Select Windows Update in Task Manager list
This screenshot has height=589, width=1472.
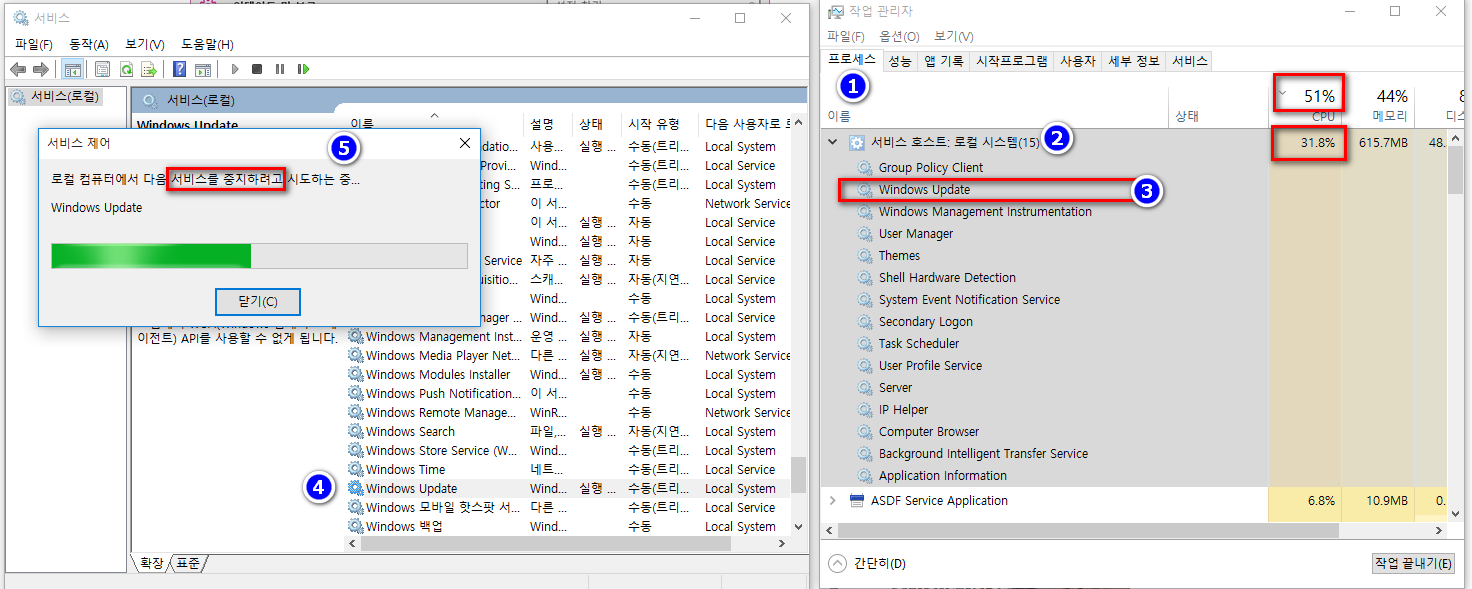pos(924,190)
